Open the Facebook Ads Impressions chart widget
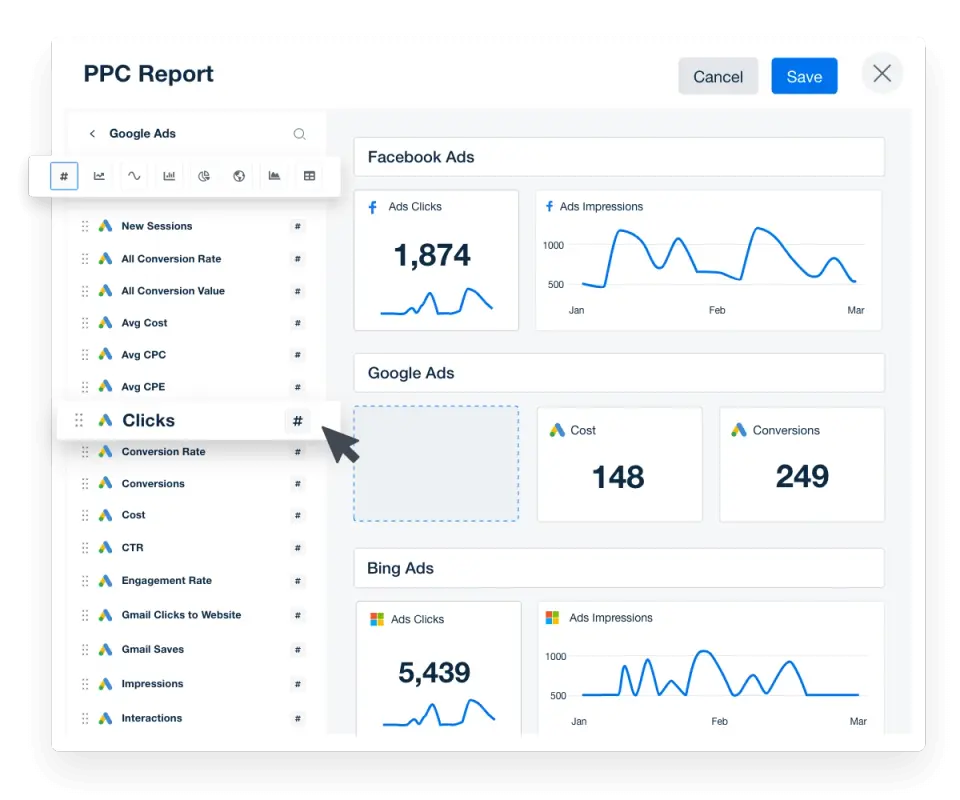960x800 pixels. [708, 260]
